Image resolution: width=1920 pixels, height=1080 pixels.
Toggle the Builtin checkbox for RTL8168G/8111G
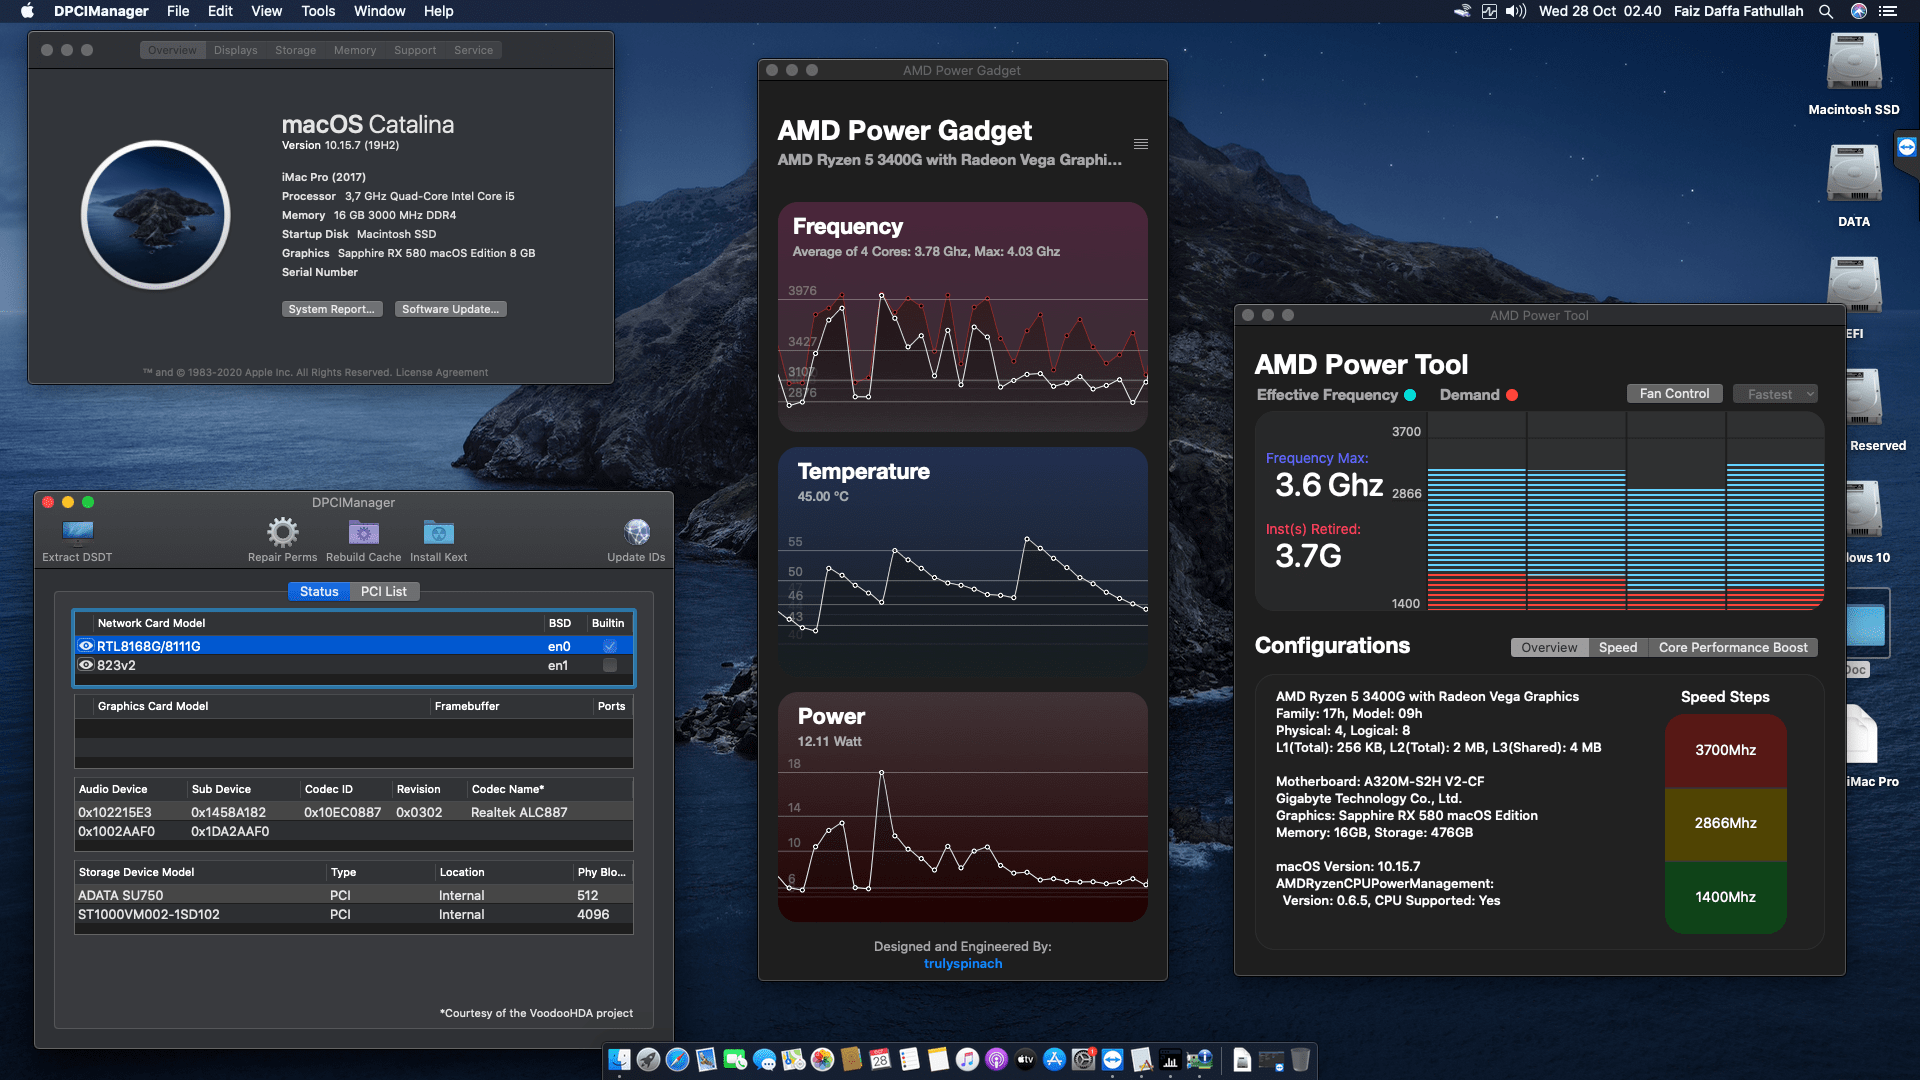[x=609, y=646]
